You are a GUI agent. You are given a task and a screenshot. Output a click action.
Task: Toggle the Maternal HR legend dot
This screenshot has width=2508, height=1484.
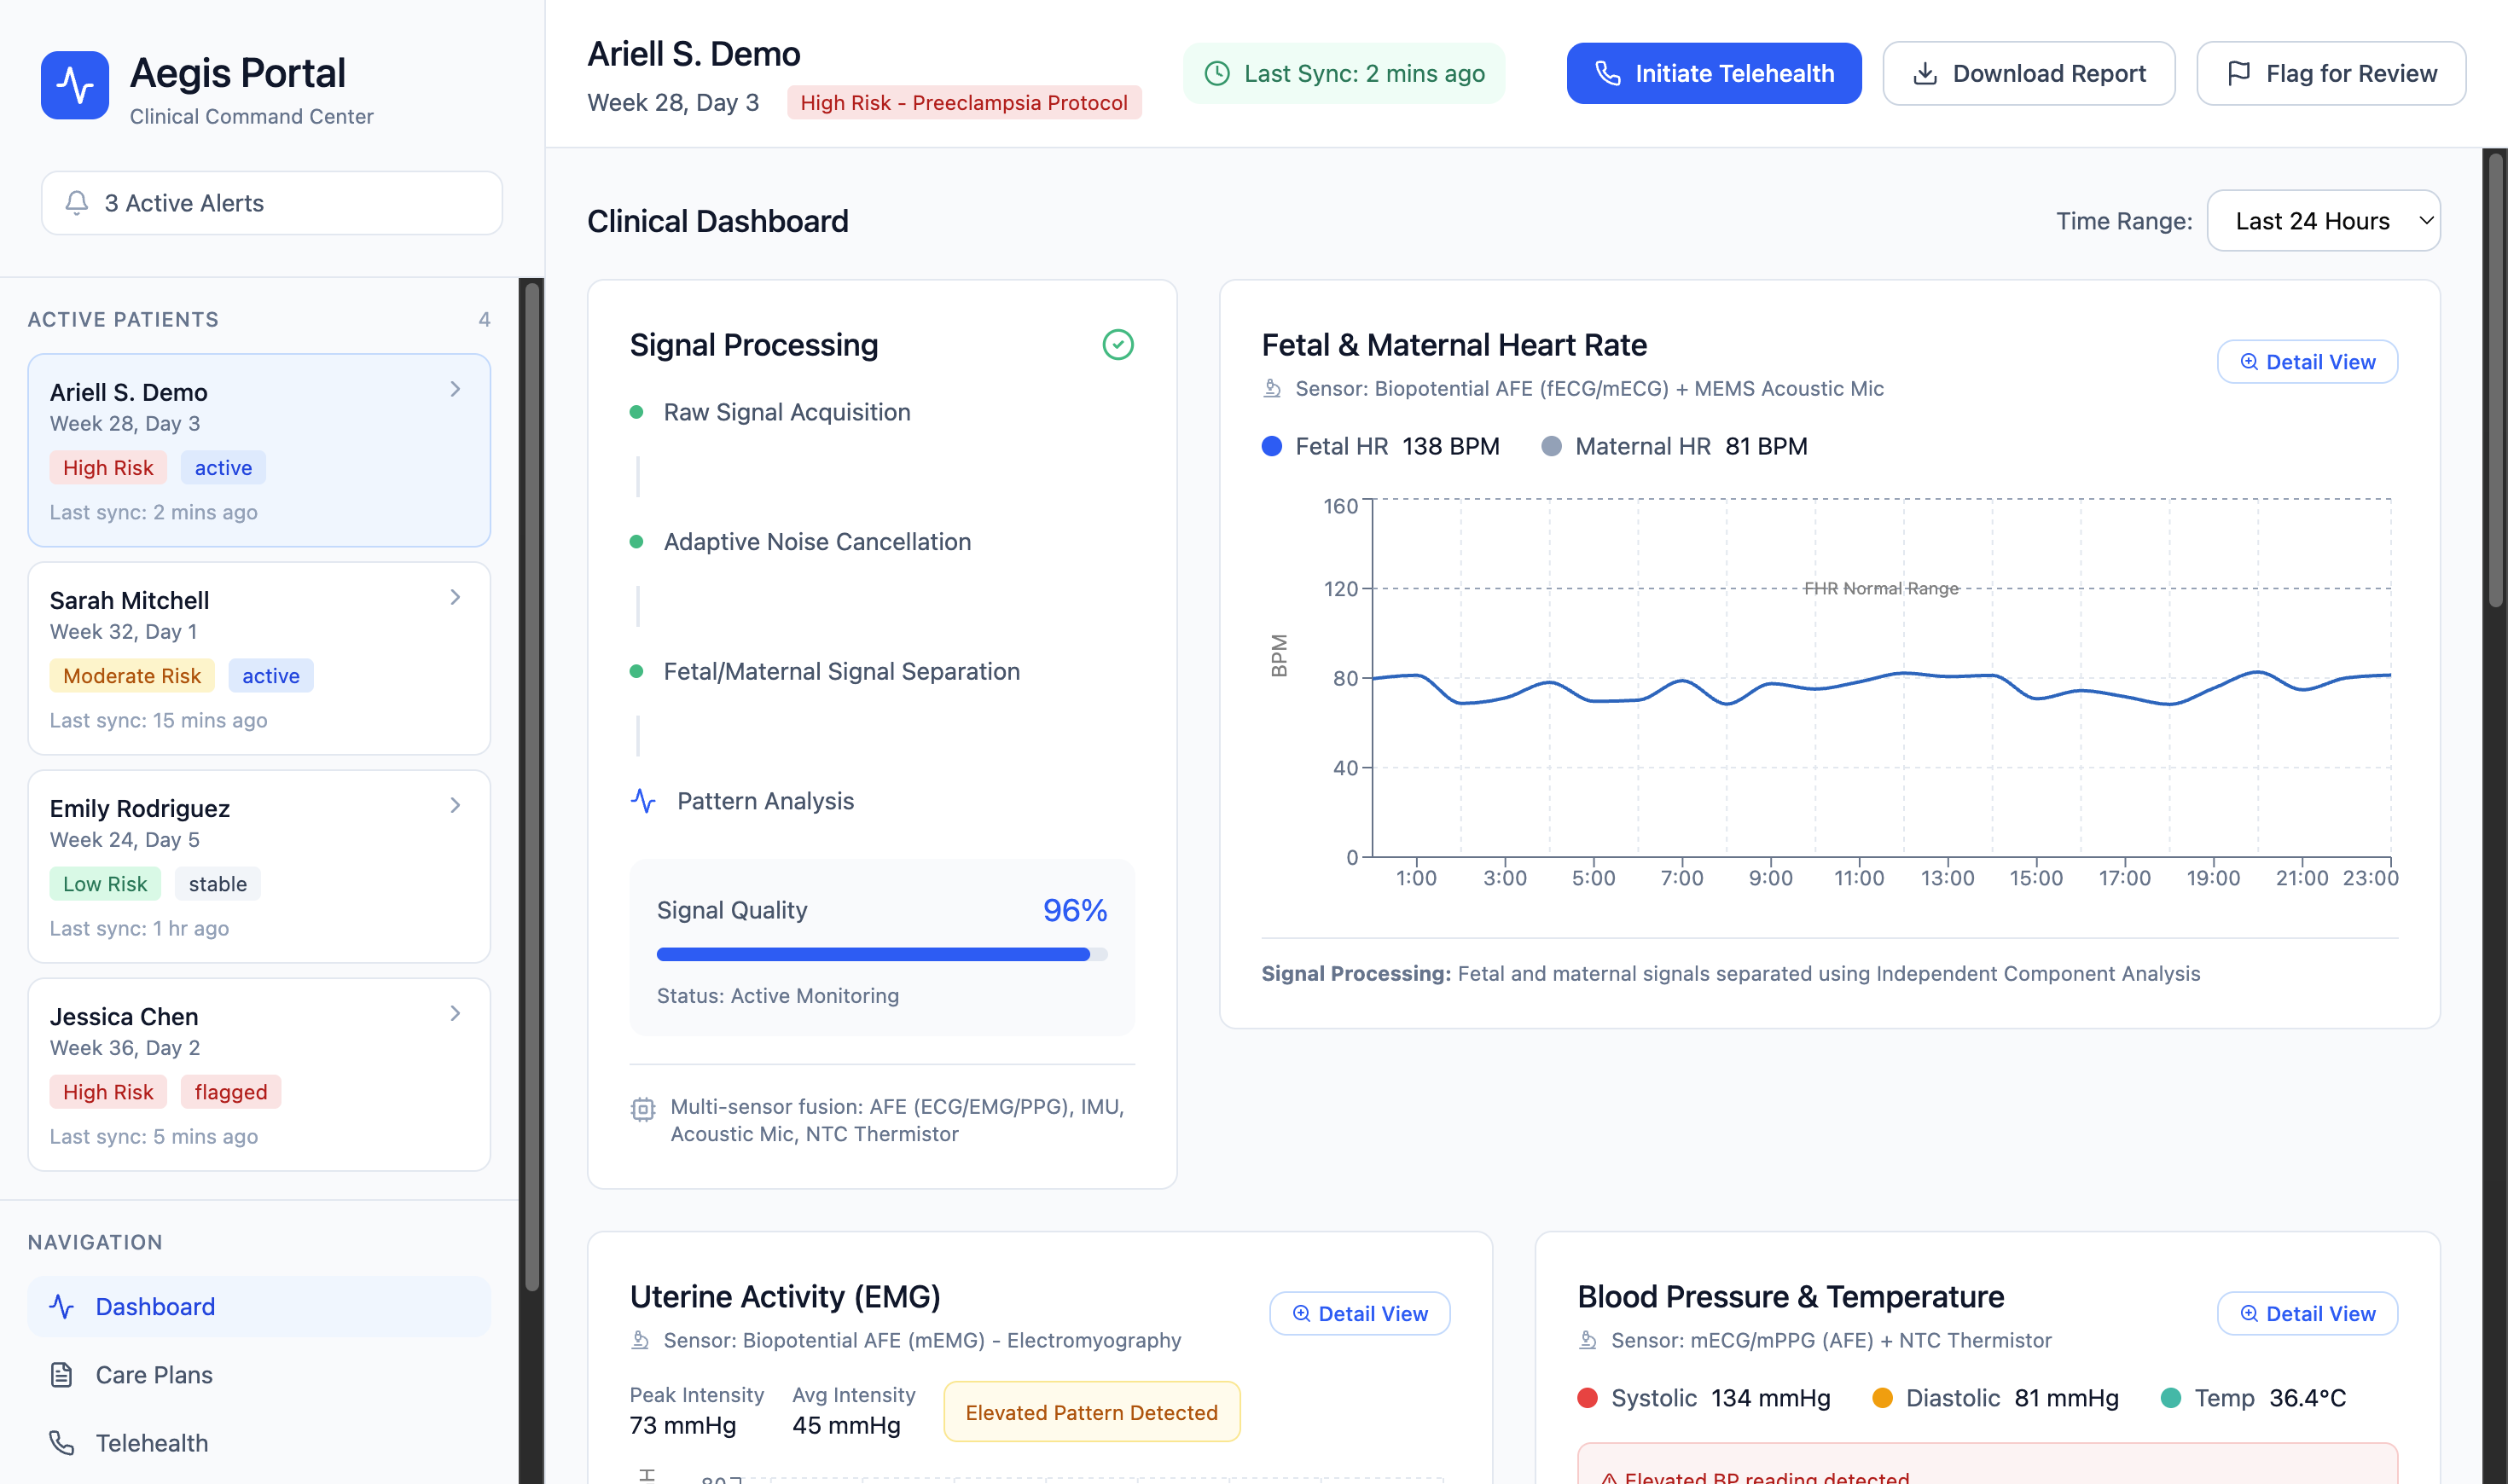1551,446
